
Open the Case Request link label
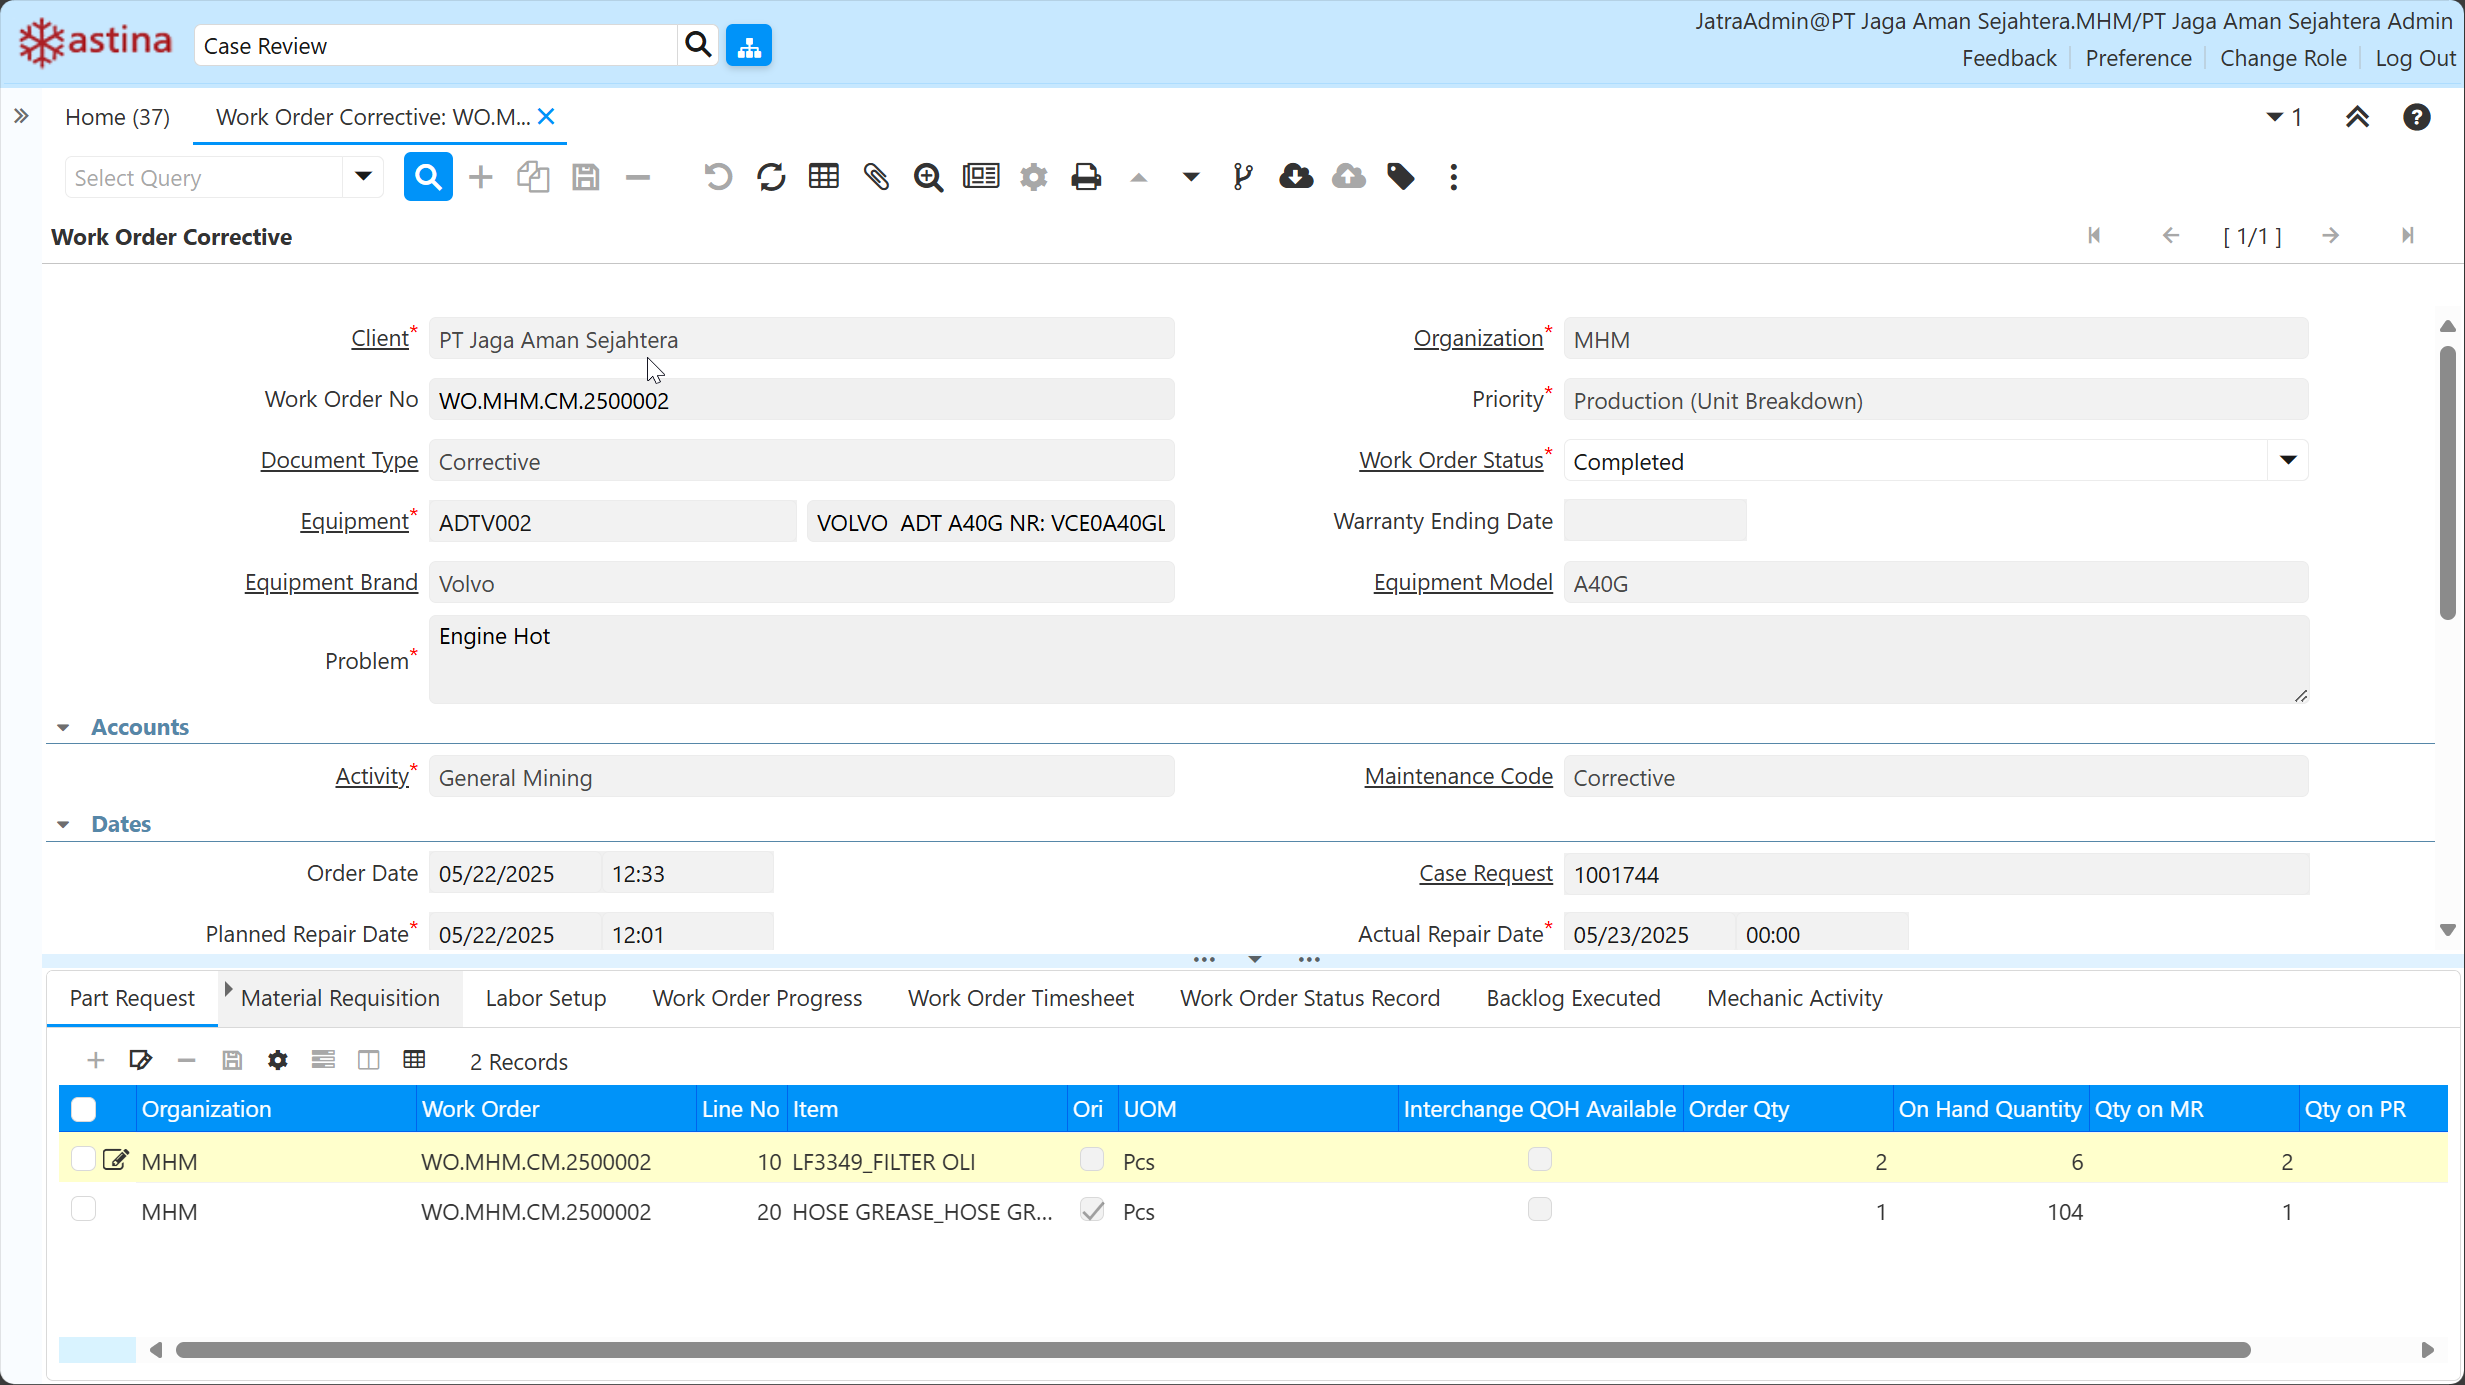click(1485, 874)
